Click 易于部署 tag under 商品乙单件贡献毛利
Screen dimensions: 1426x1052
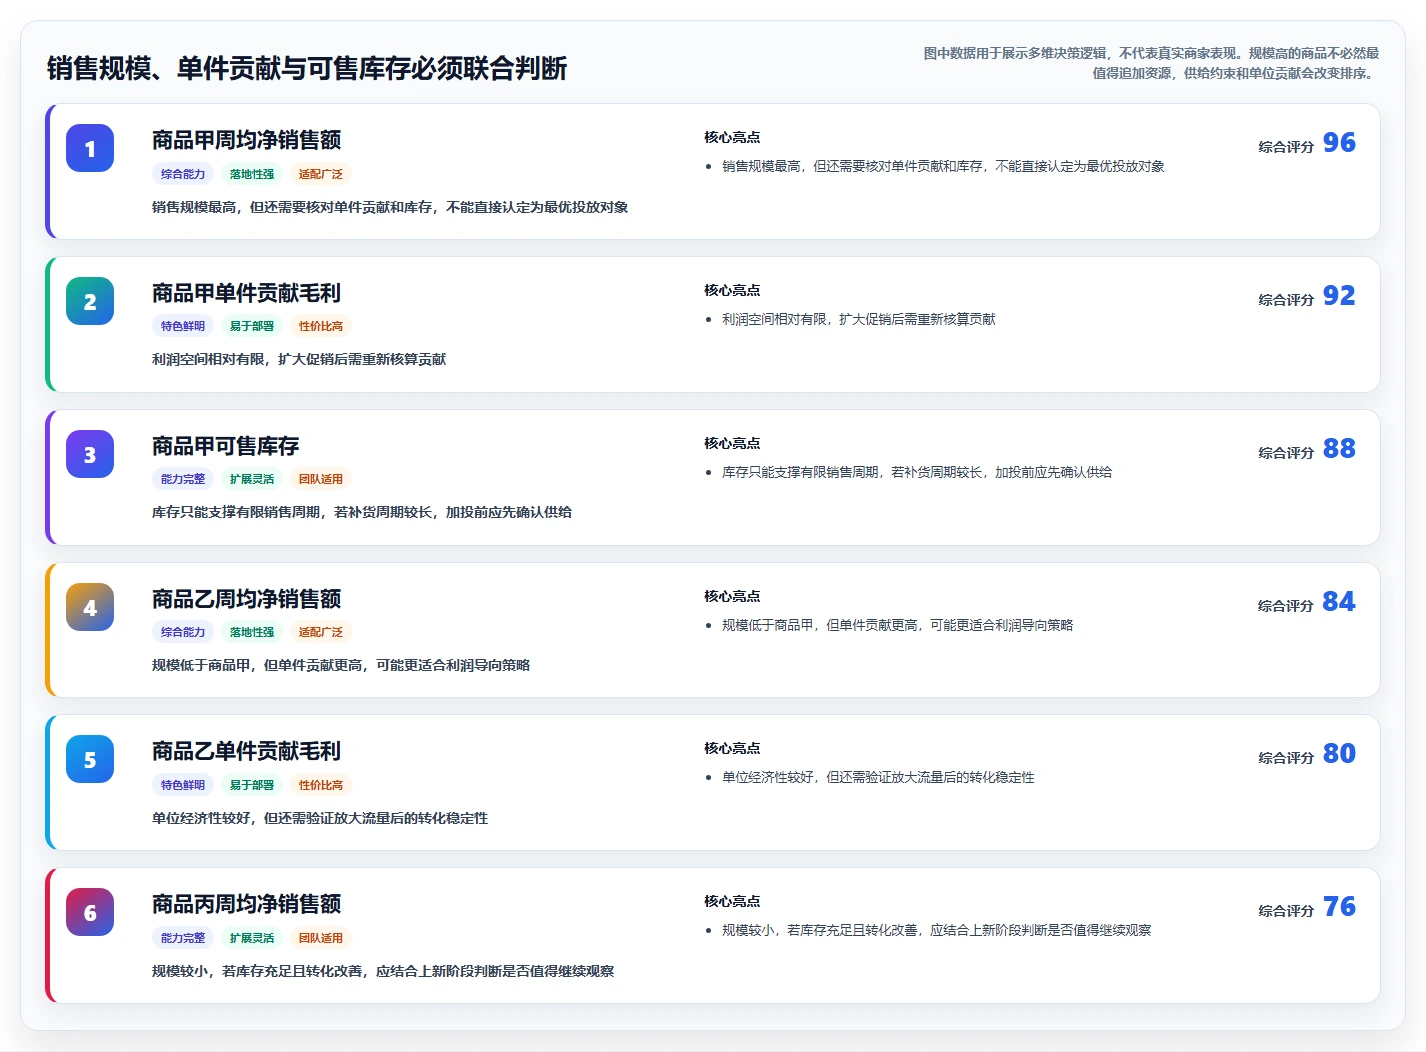(x=252, y=785)
